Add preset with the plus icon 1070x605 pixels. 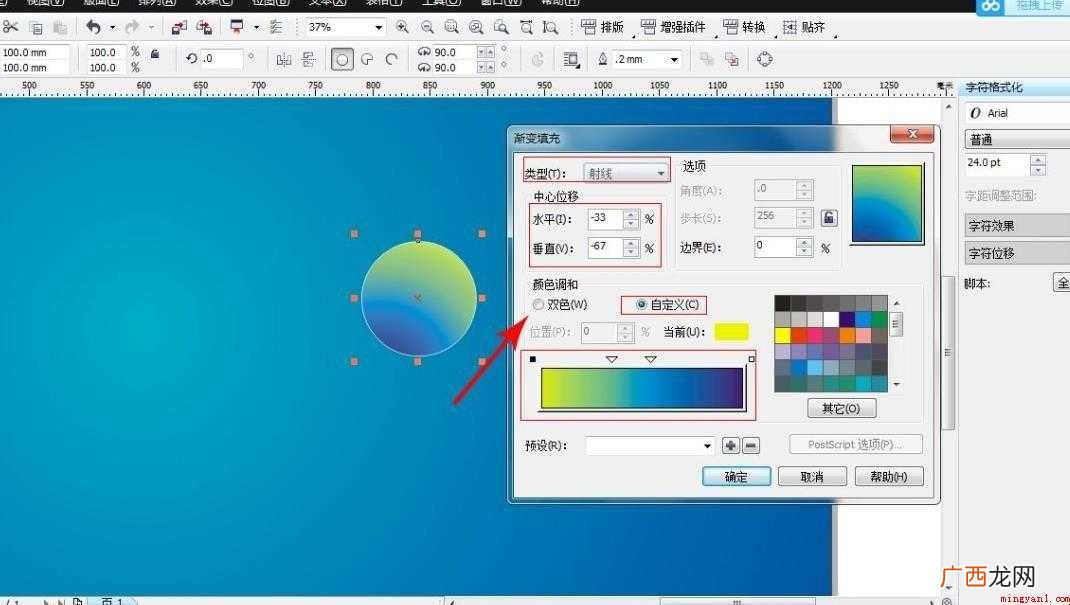731,445
